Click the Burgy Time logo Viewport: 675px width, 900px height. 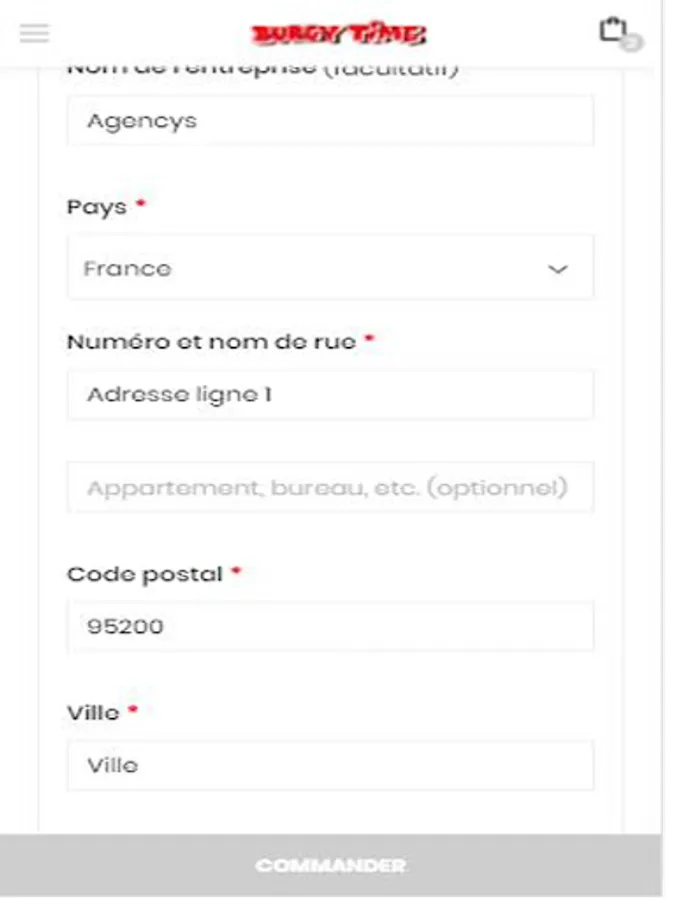tap(338, 35)
